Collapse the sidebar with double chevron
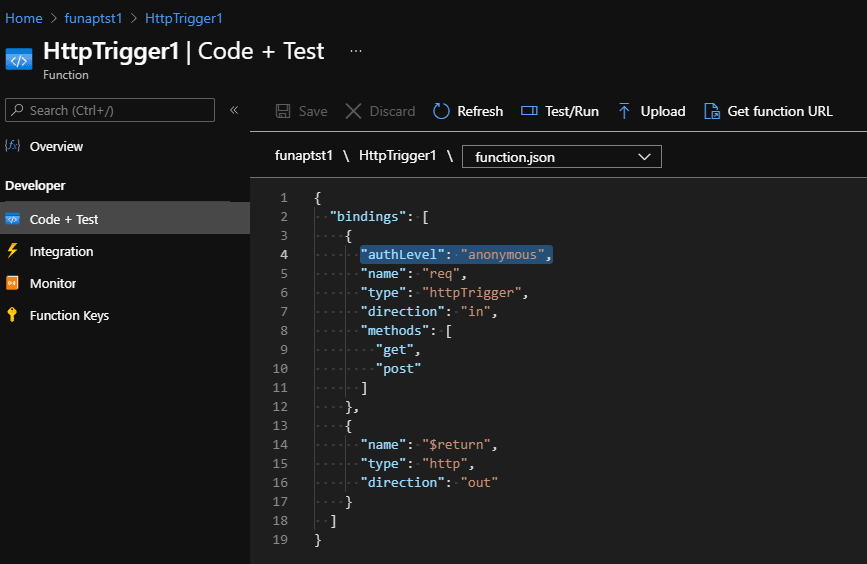This screenshot has height=564, width=867. [x=234, y=110]
